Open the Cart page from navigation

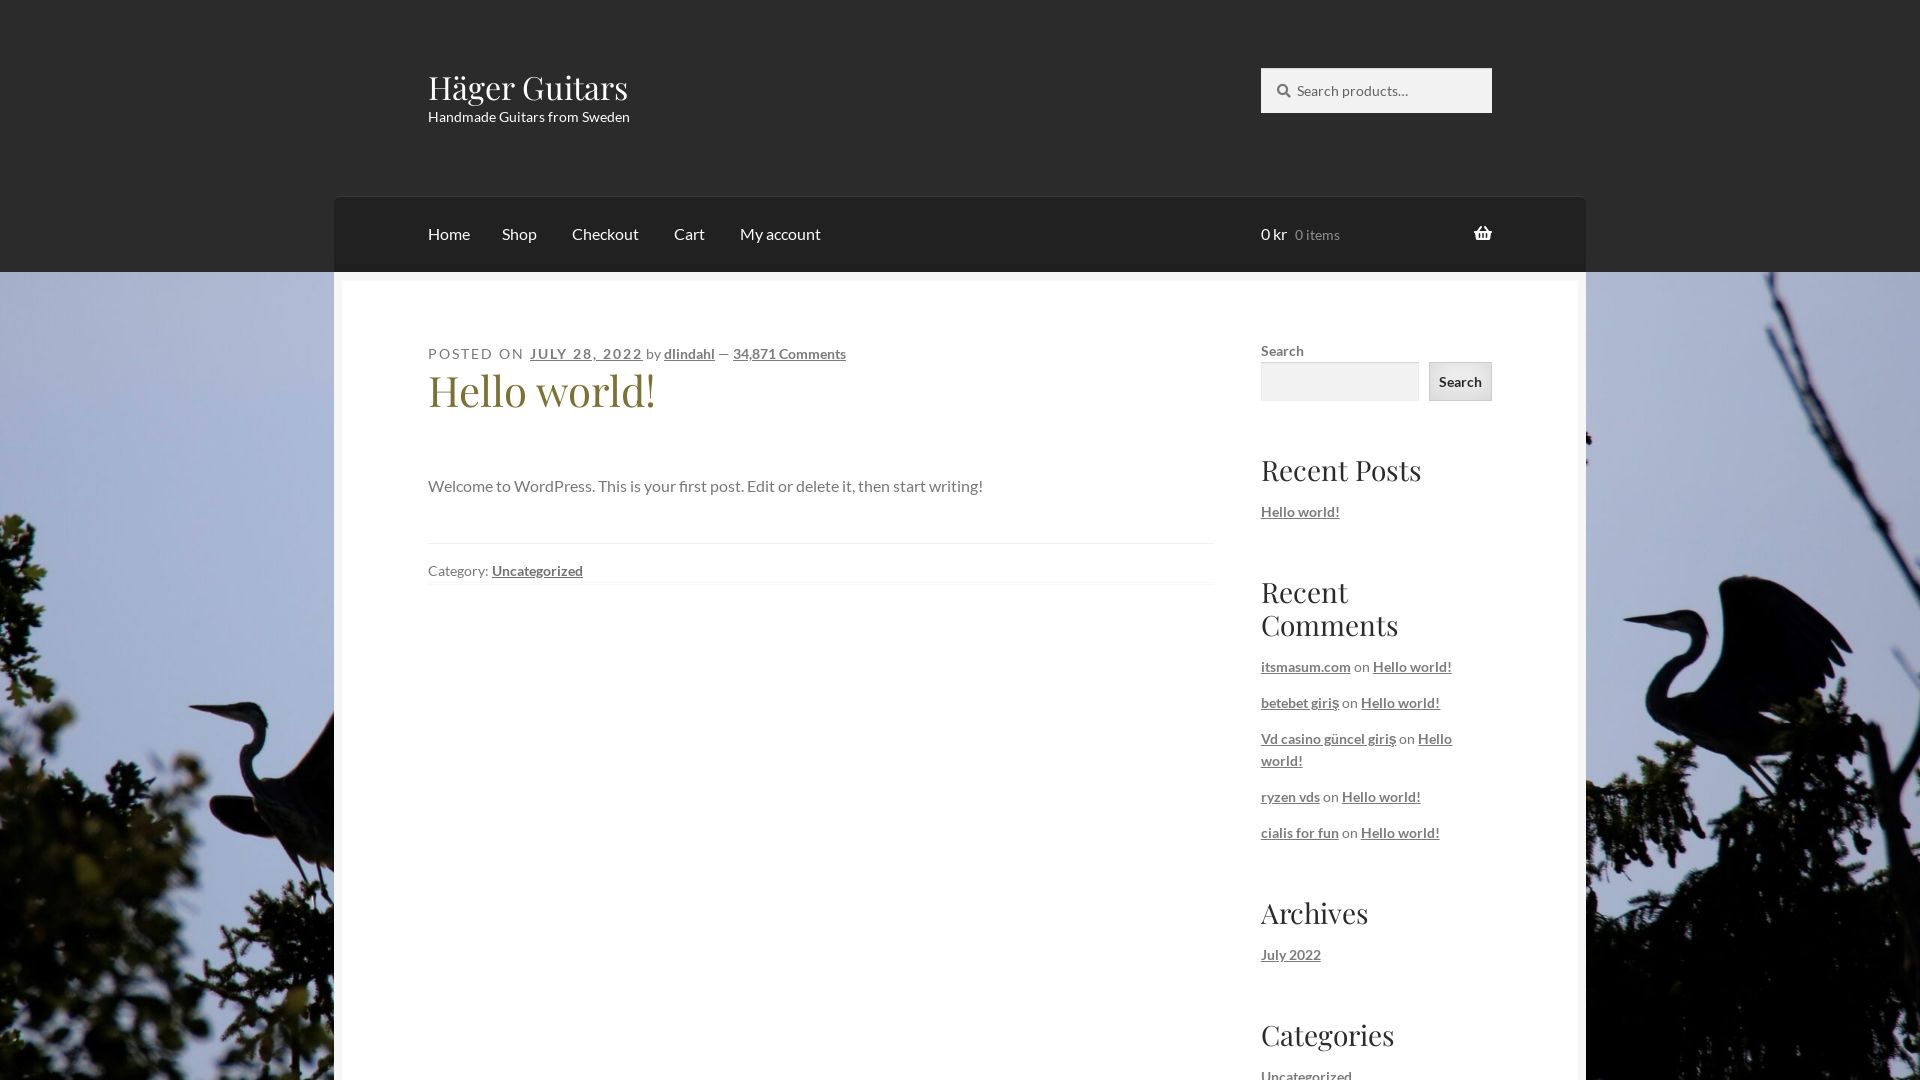click(x=689, y=234)
